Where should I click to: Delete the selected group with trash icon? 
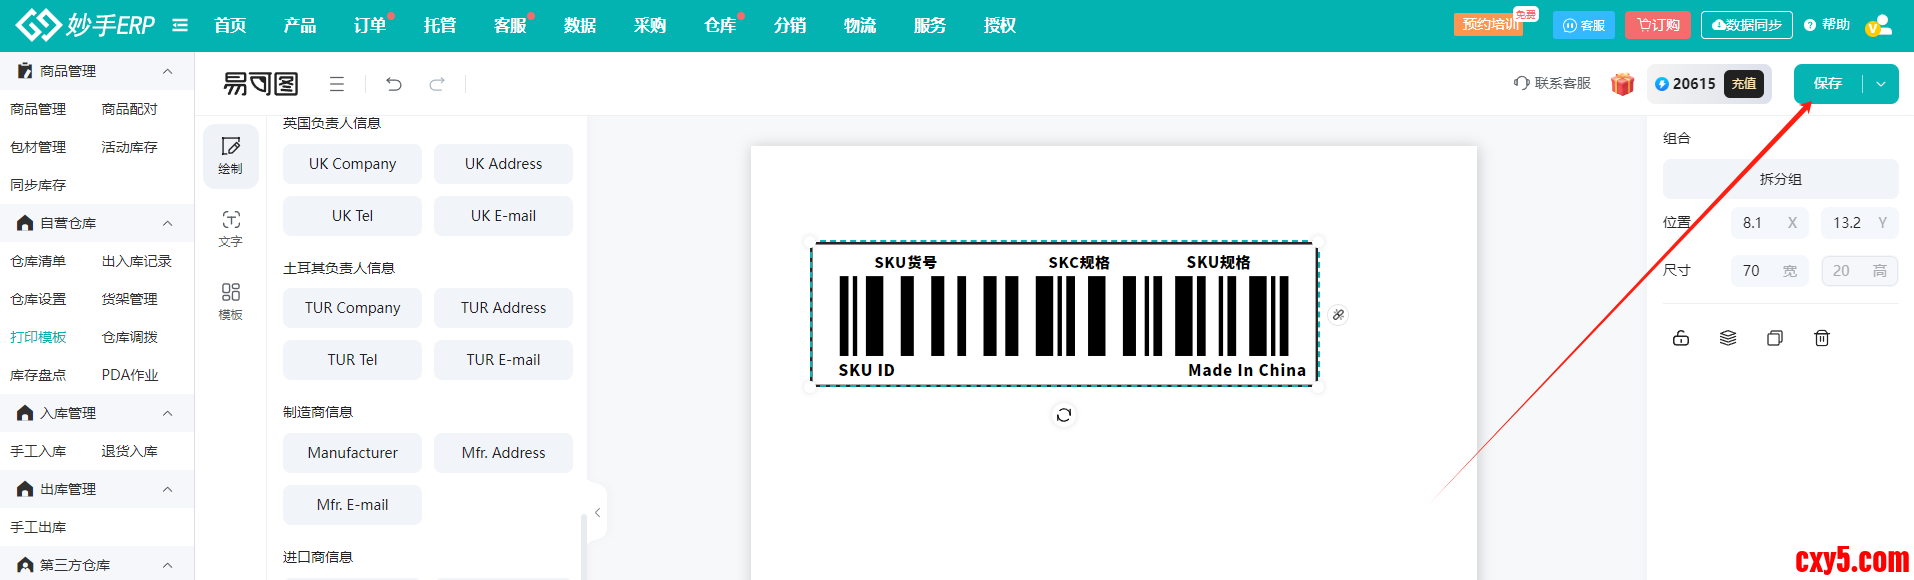(x=1822, y=338)
